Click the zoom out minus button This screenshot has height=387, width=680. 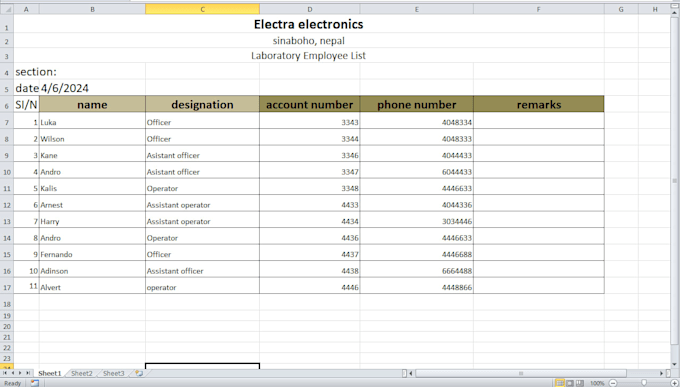(x=613, y=383)
